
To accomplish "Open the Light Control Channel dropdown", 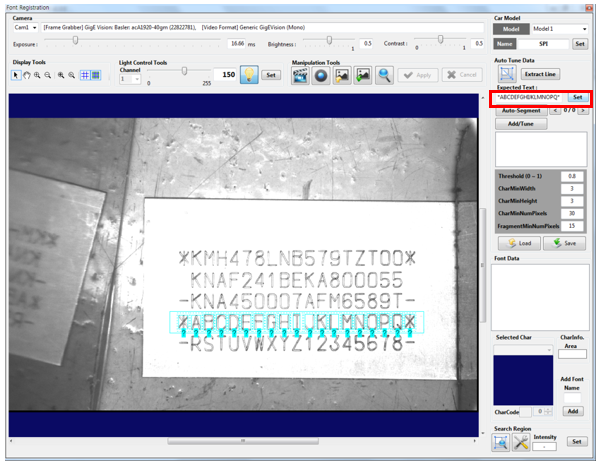I will point(131,79).
